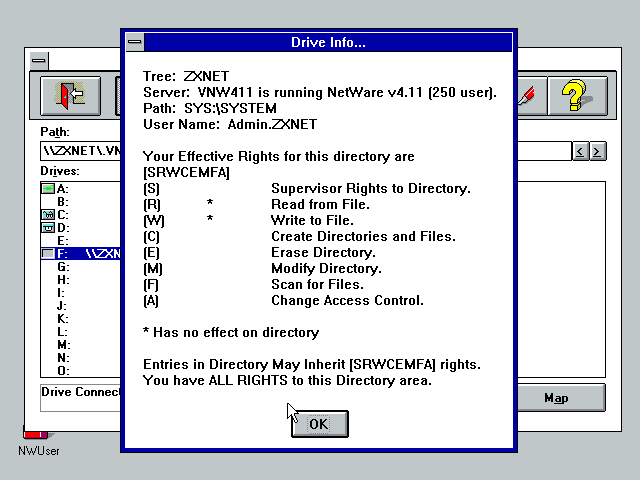
Task: Click 'You have ALL RIGHTS' summary line
Action: point(287,380)
